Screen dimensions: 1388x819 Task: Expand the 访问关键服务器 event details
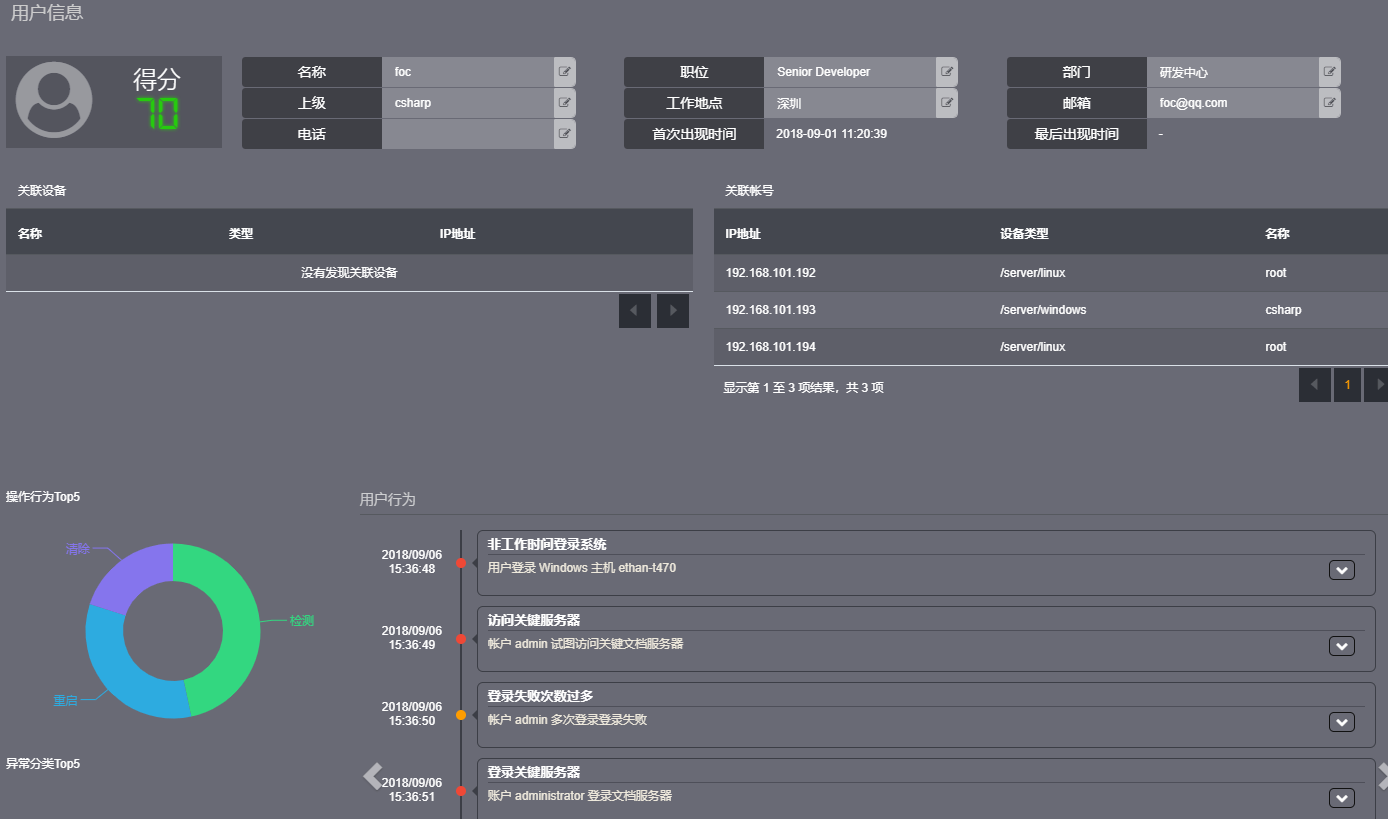click(x=1341, y=646)
